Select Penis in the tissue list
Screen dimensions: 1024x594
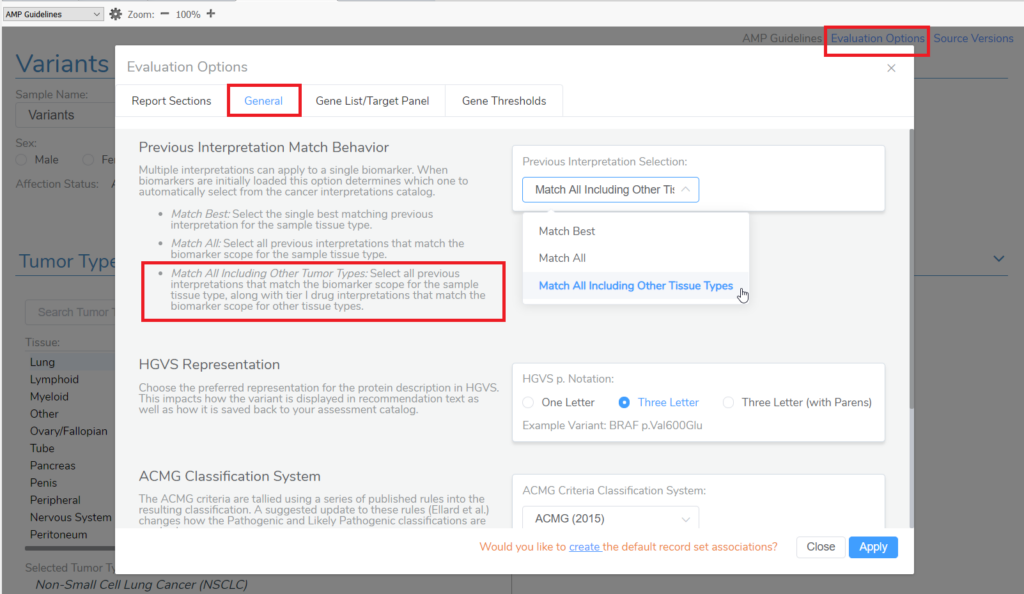(43, 483)
